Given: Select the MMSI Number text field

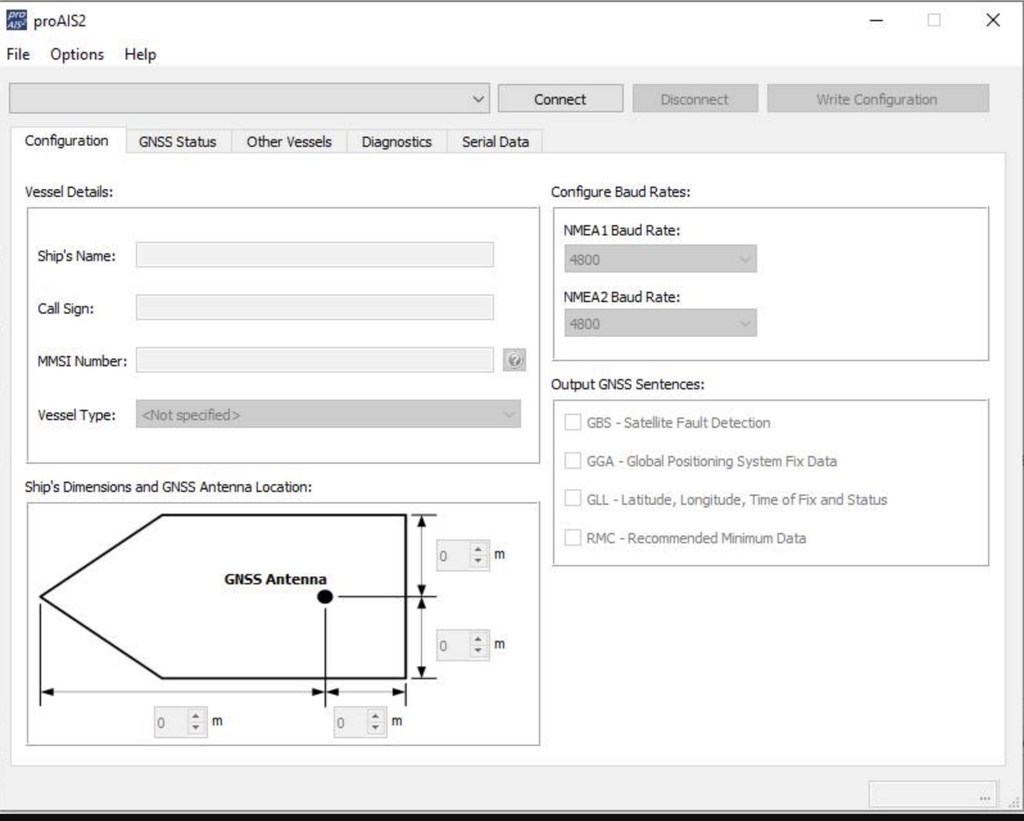Looking at the screenshot, I should (x=315, y=360).
